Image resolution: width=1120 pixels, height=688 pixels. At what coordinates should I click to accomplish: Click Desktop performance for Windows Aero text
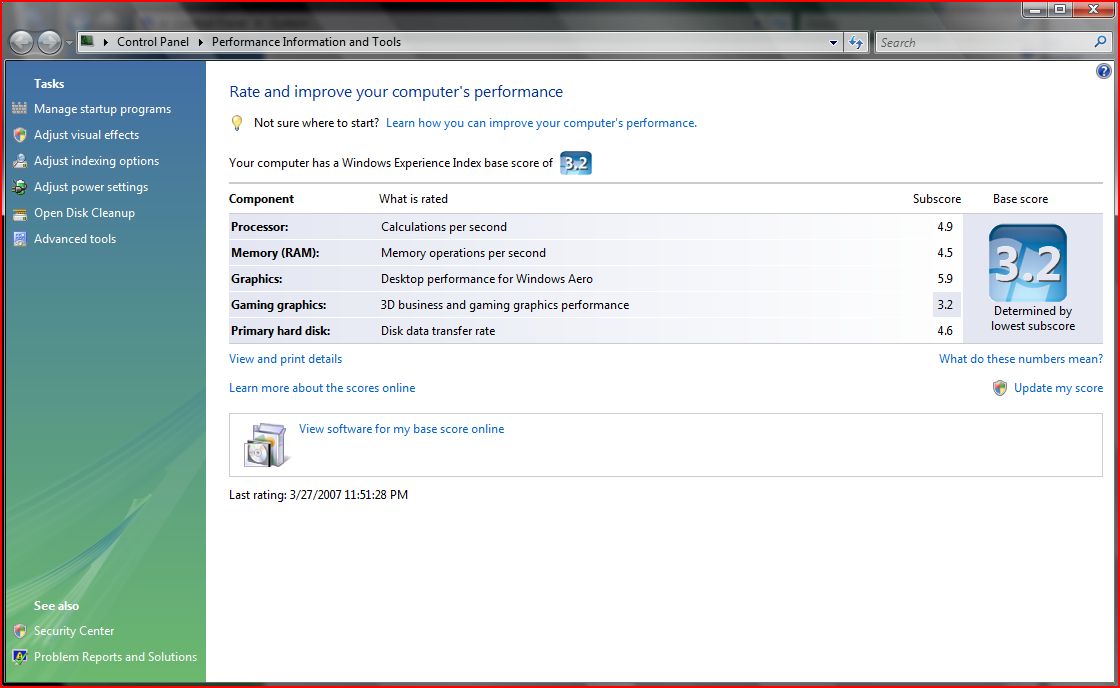pos(486,279)
